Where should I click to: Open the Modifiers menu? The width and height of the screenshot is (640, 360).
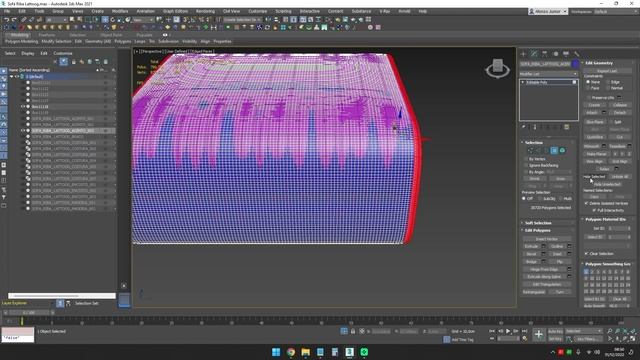(120, 11)
